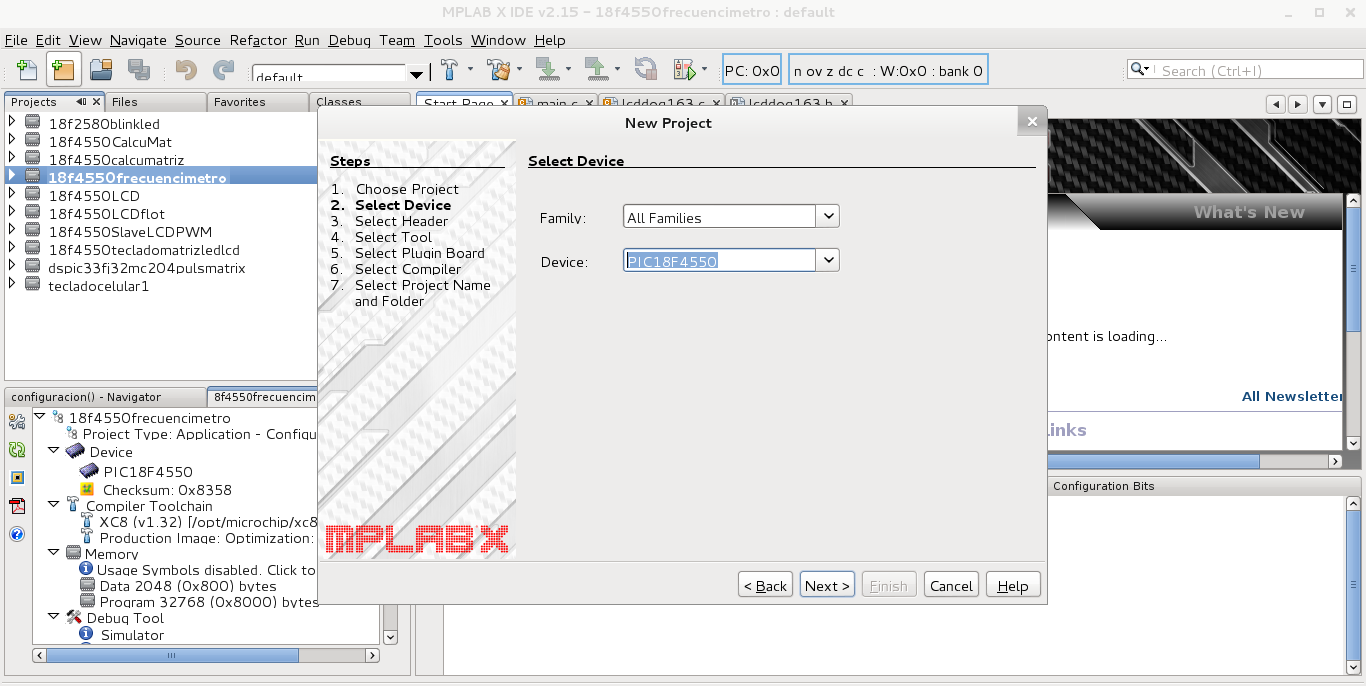Click the Help button in New Project
Screen dimensions: 1366x686
pyautogui.click(x=1013, y=585)
